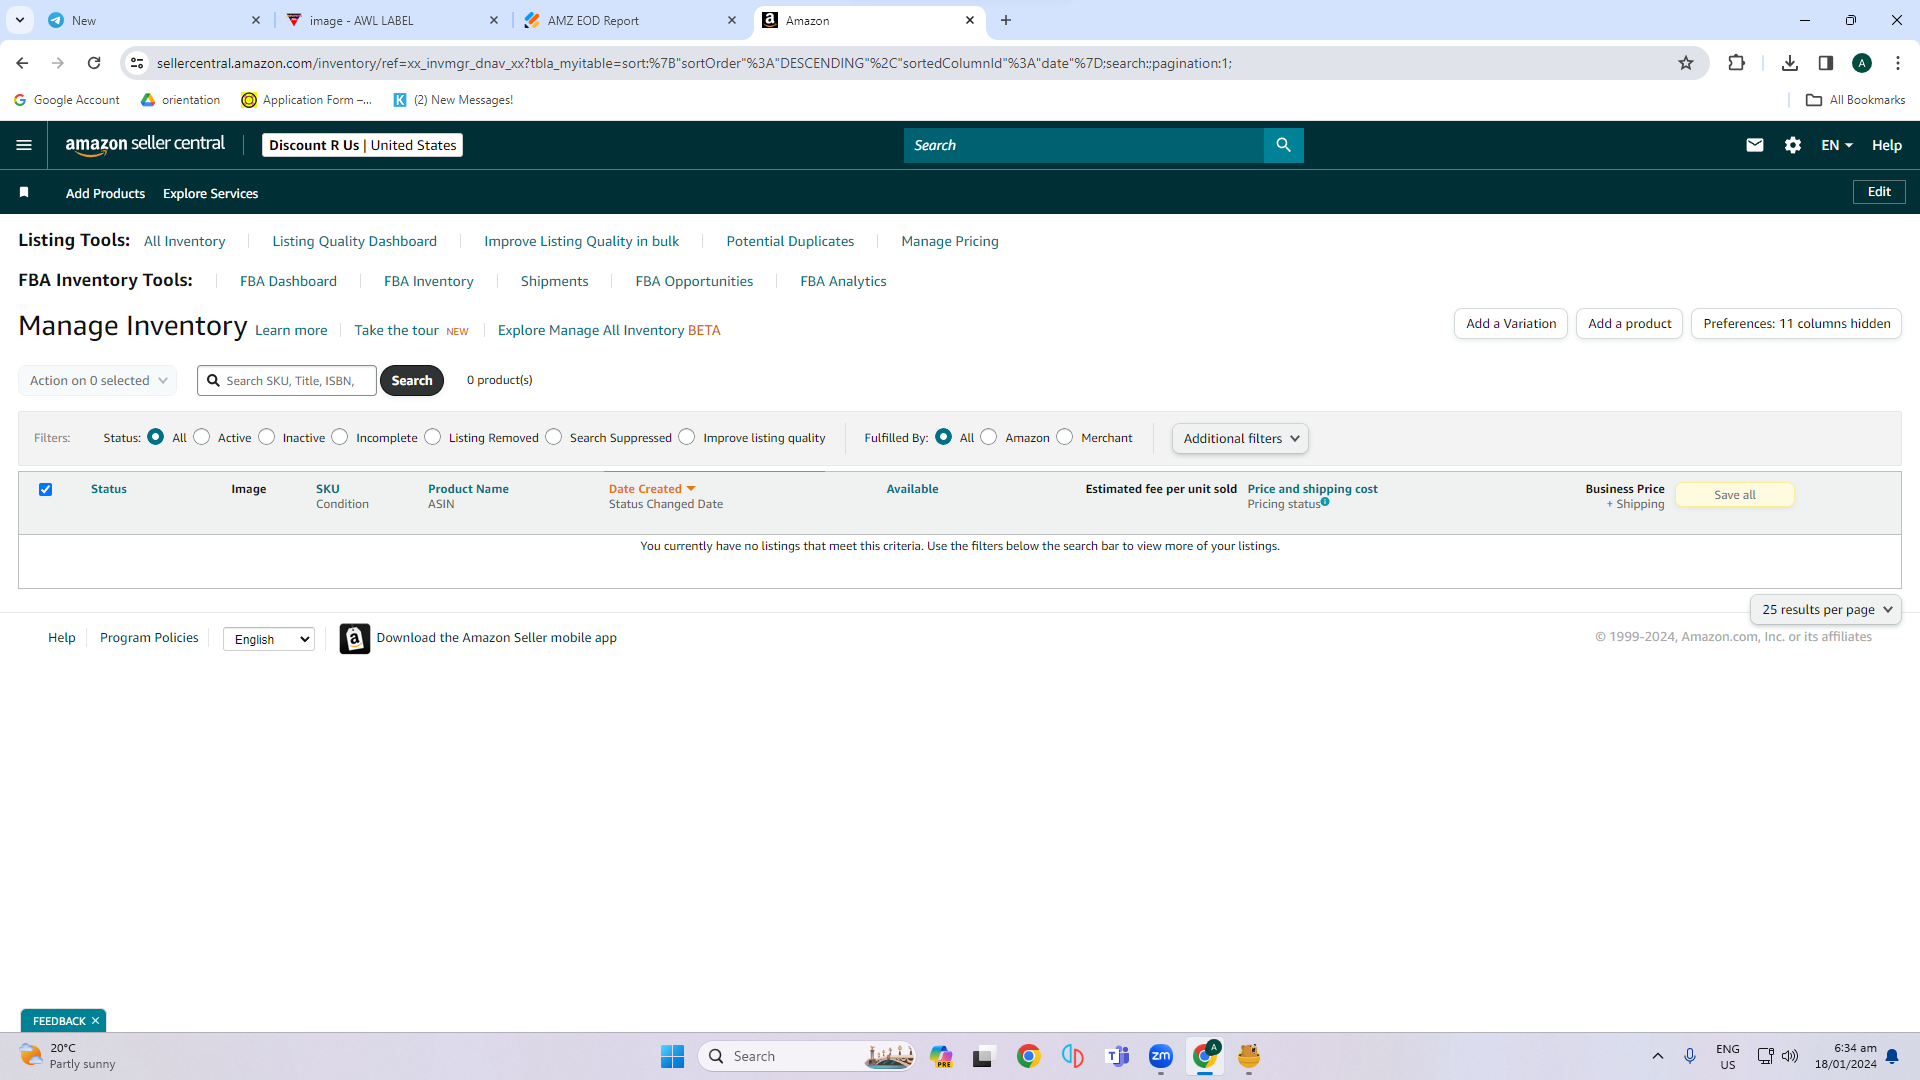Image resolution: width=1920 pixels, height=1080 pixels.
Task: Open the FBA Dashboard link
Action: [288, 281]
